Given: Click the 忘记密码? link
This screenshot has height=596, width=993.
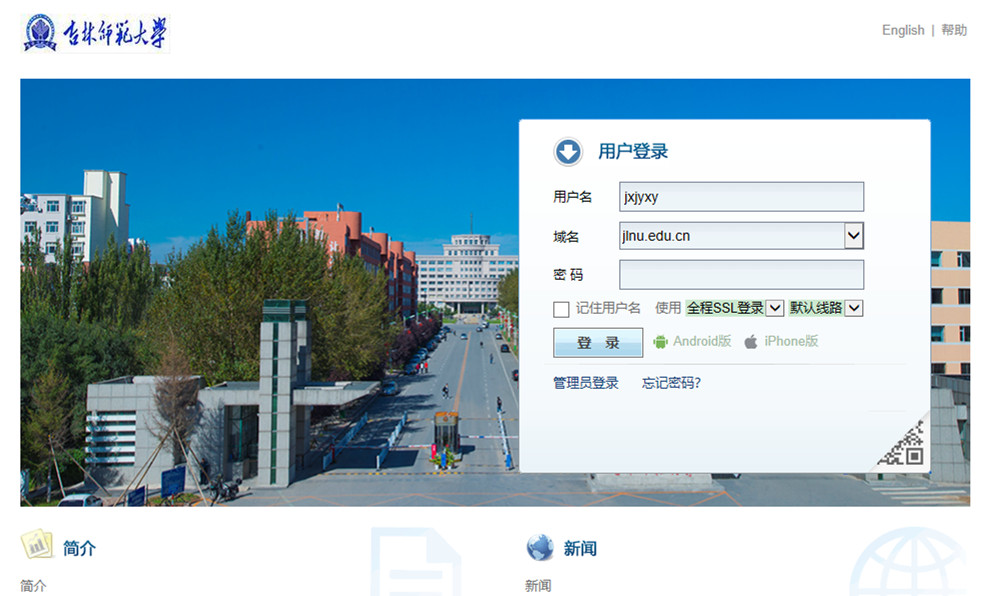Looking at the screenshot, I should point(671,383).
